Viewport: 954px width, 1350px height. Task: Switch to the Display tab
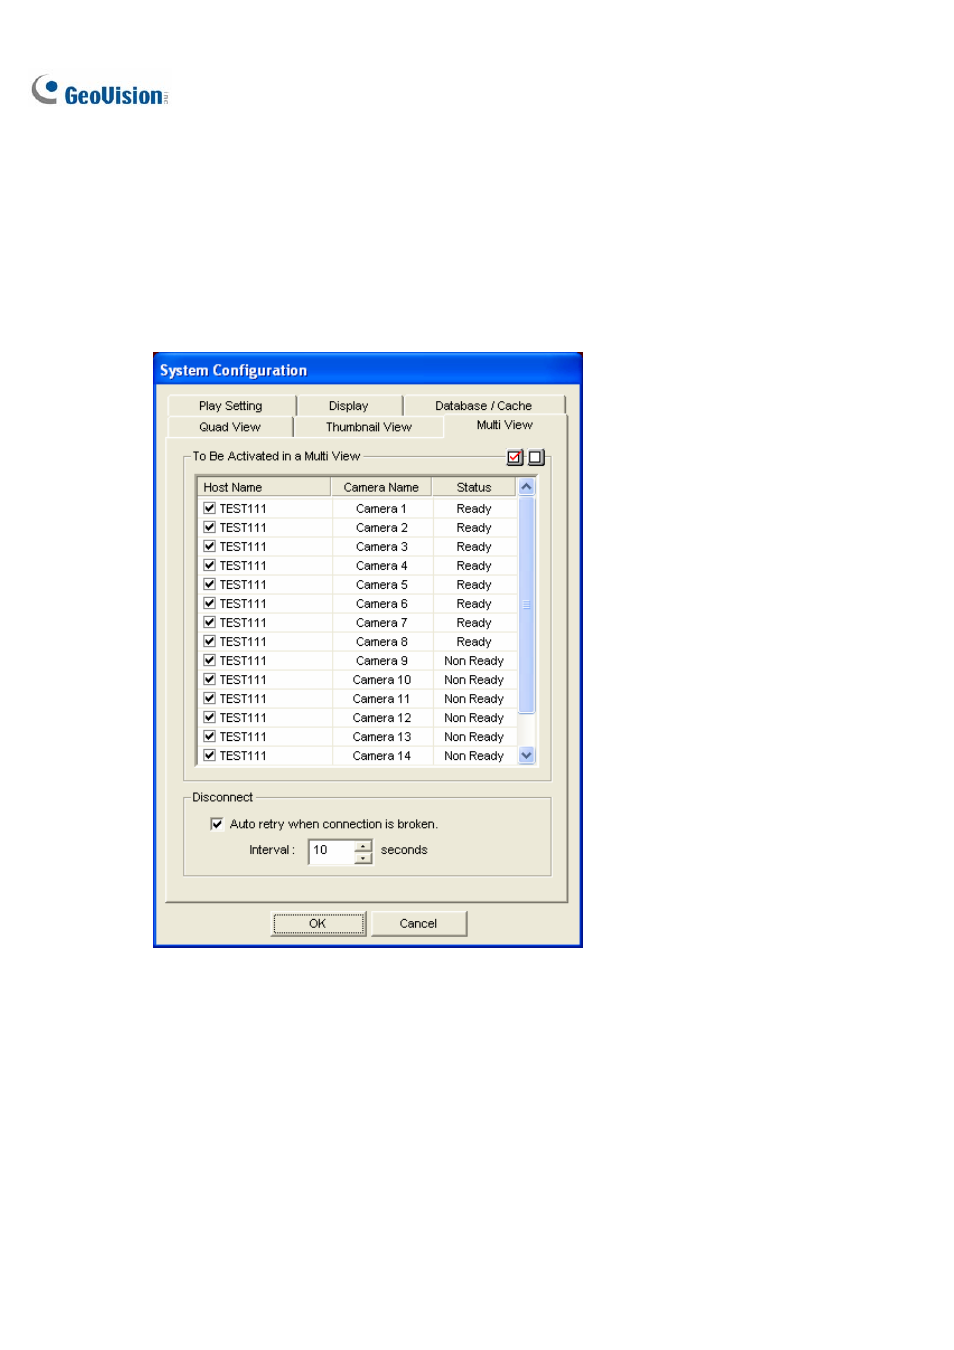click(x=349, y=406)
